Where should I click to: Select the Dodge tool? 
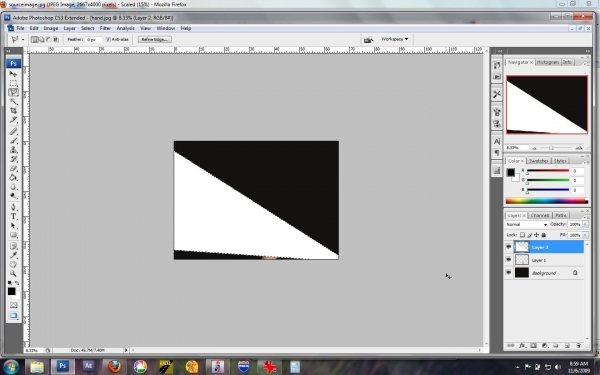[x=13, y=196]
